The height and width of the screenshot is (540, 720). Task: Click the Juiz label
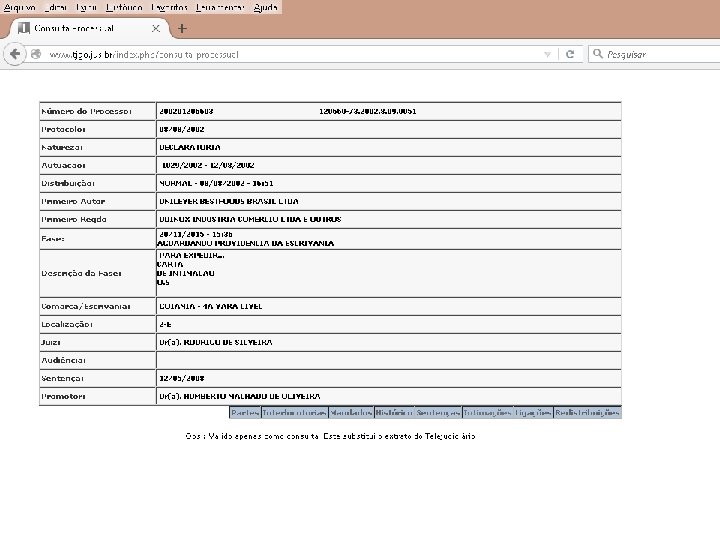coord(51,342)
